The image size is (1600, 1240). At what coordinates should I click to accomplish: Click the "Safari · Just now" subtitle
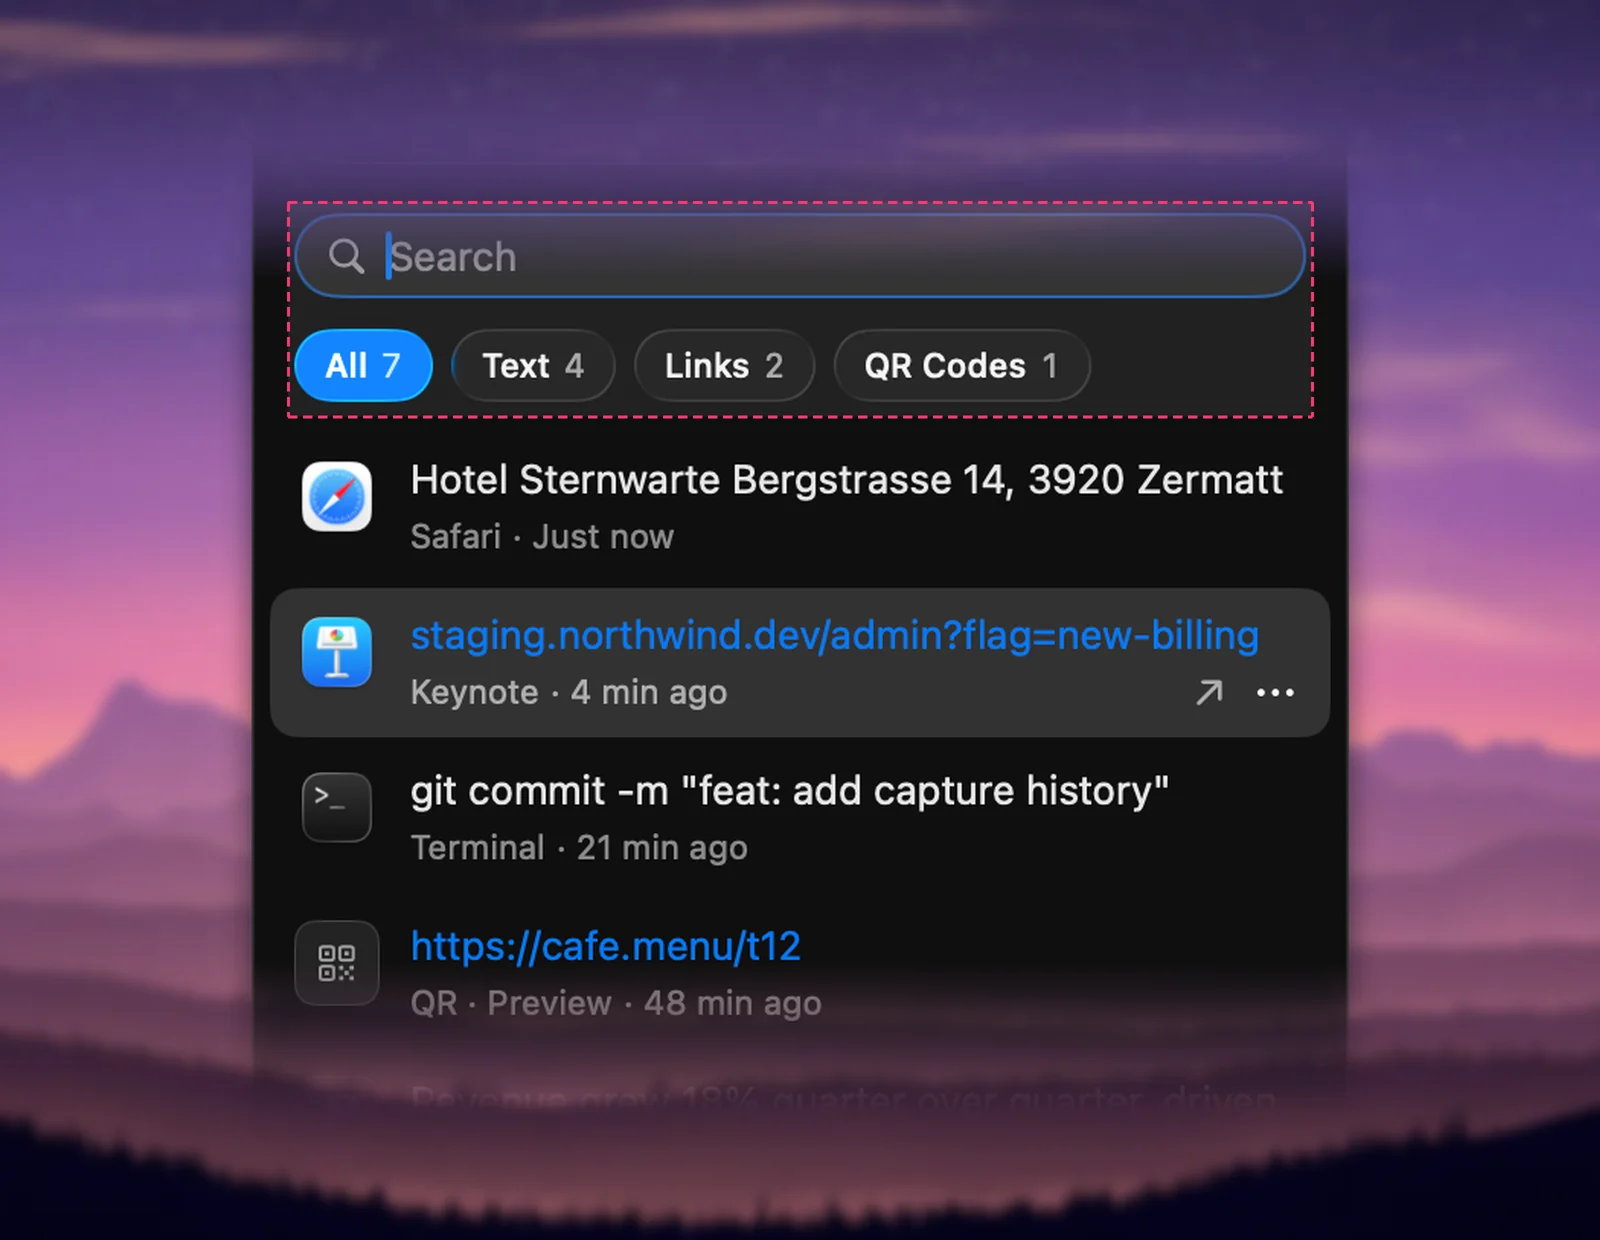542,537
